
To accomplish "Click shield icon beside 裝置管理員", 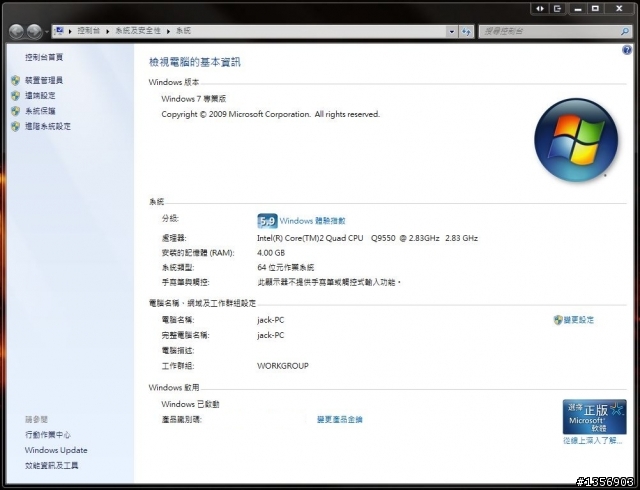I will [x=16, y=80].
